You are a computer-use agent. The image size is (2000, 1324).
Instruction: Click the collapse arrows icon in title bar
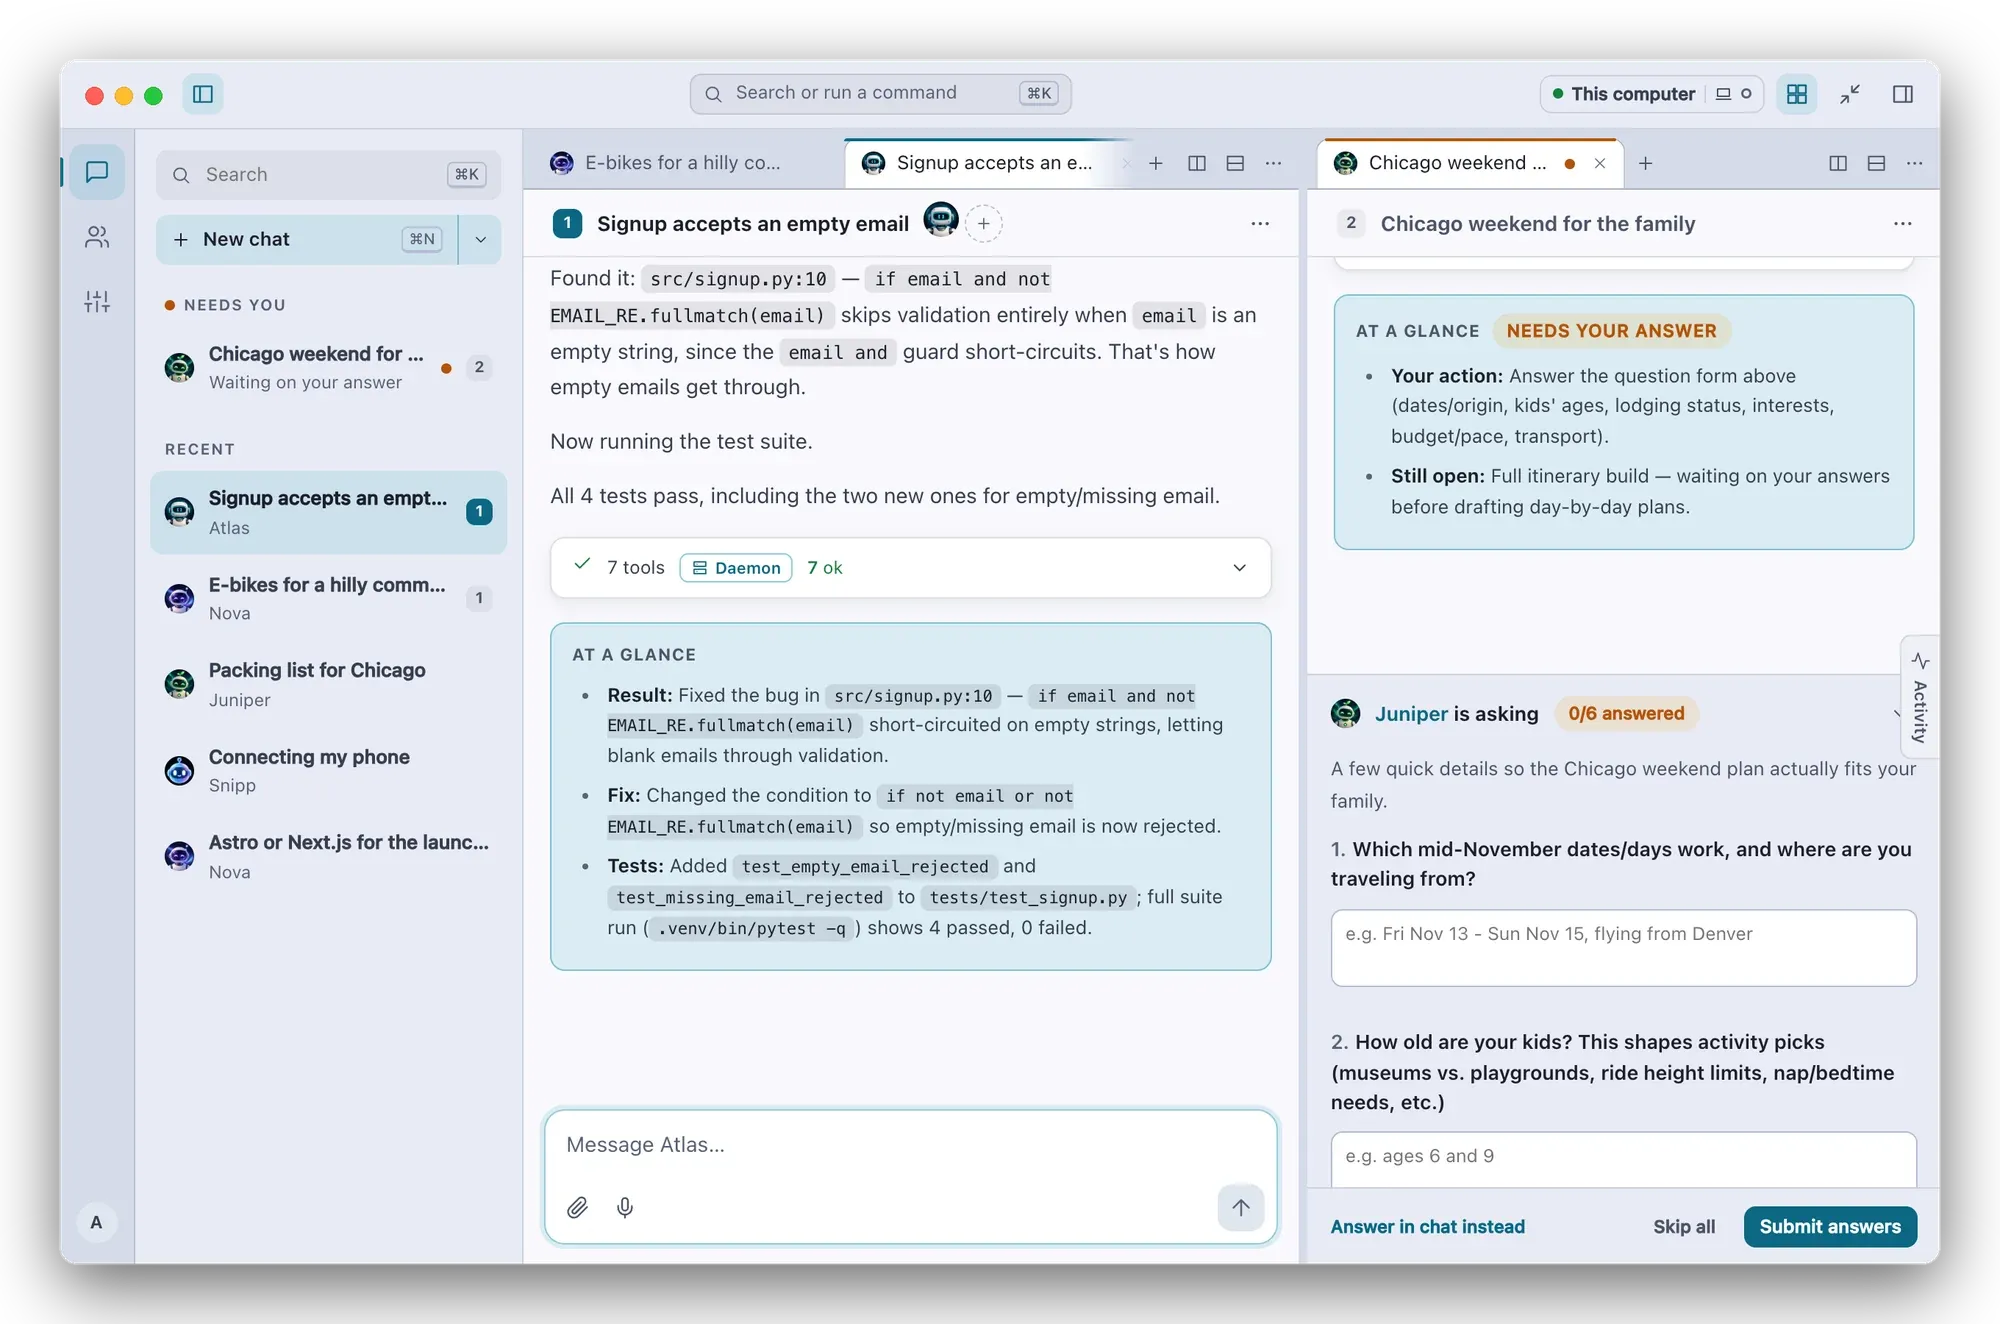point(1850,94)
